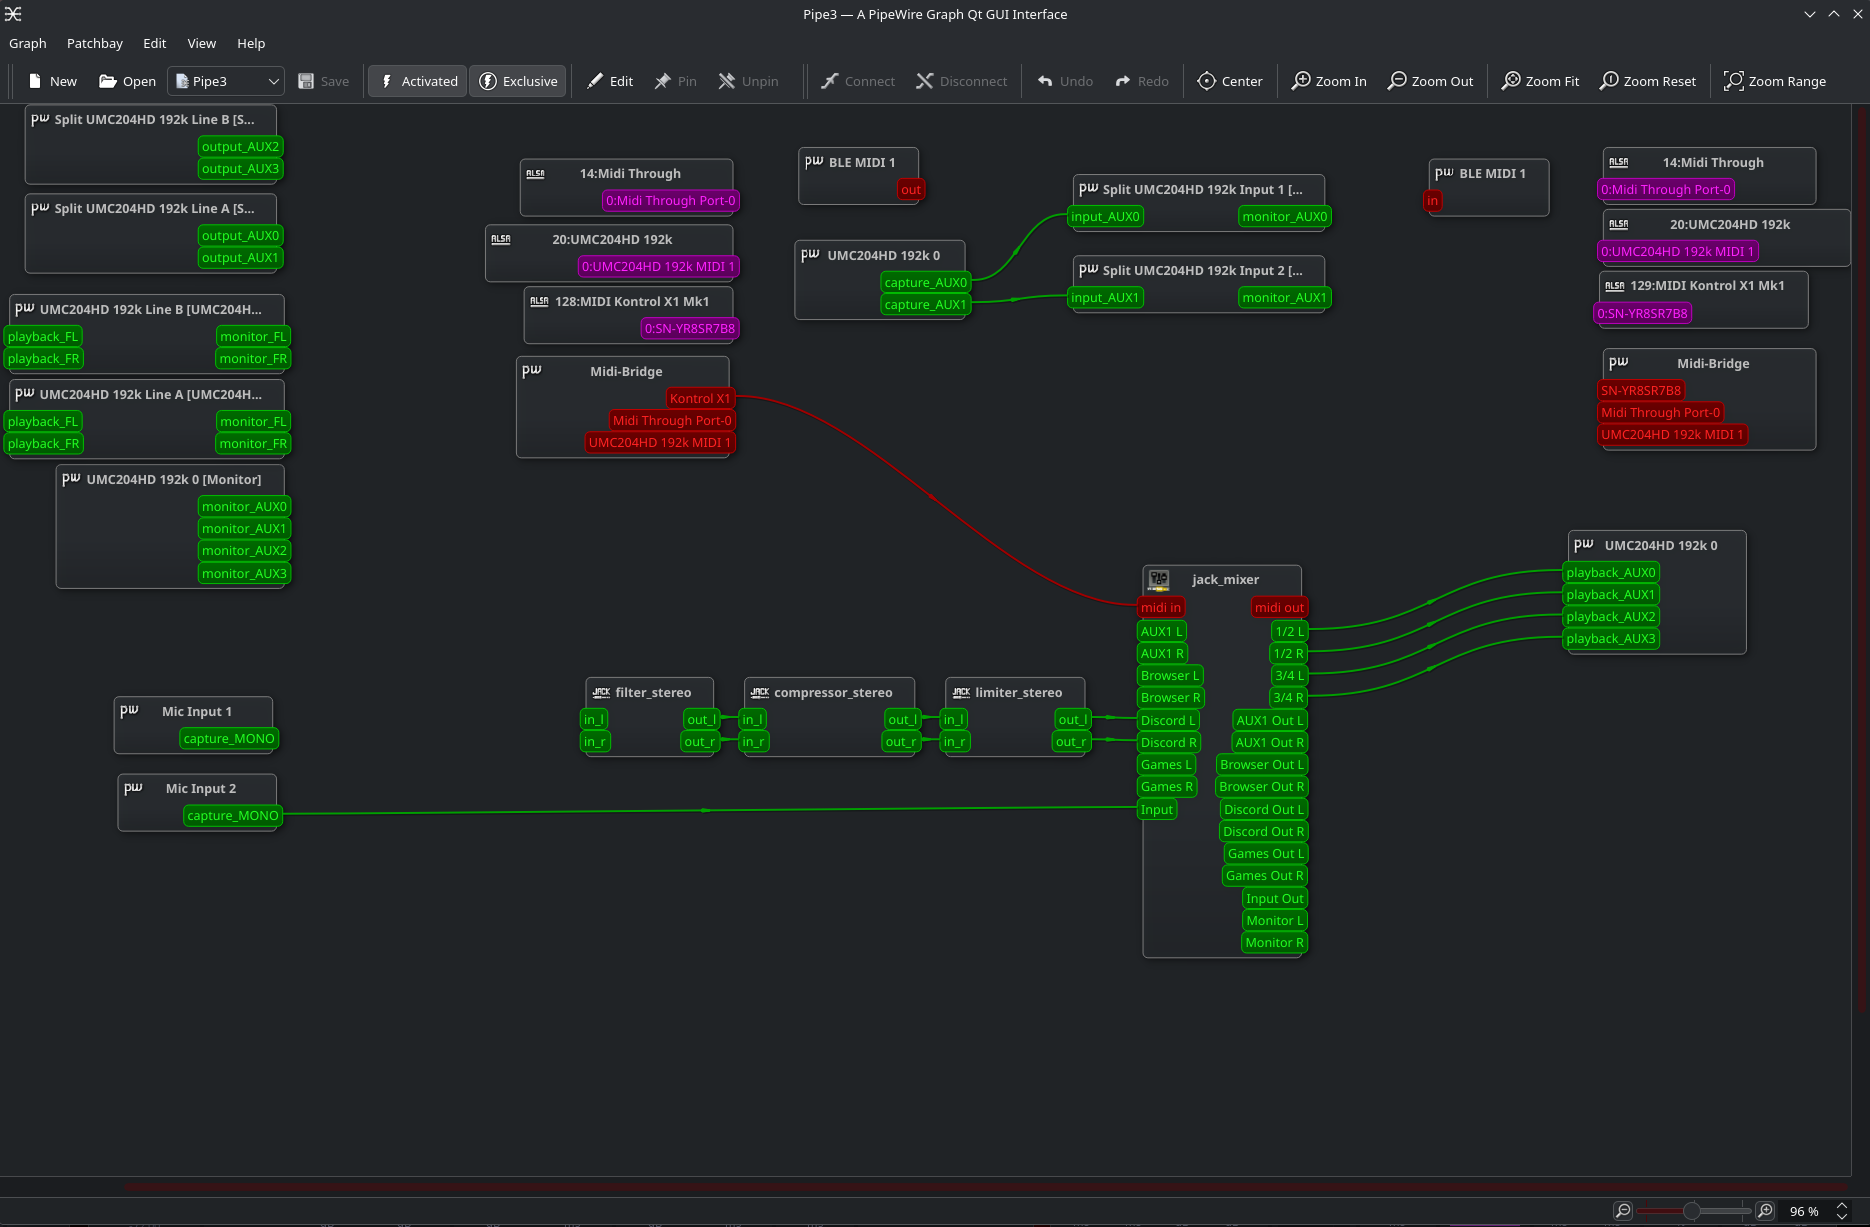Select in_l port of filter_stereo

(x=594, y=719)
